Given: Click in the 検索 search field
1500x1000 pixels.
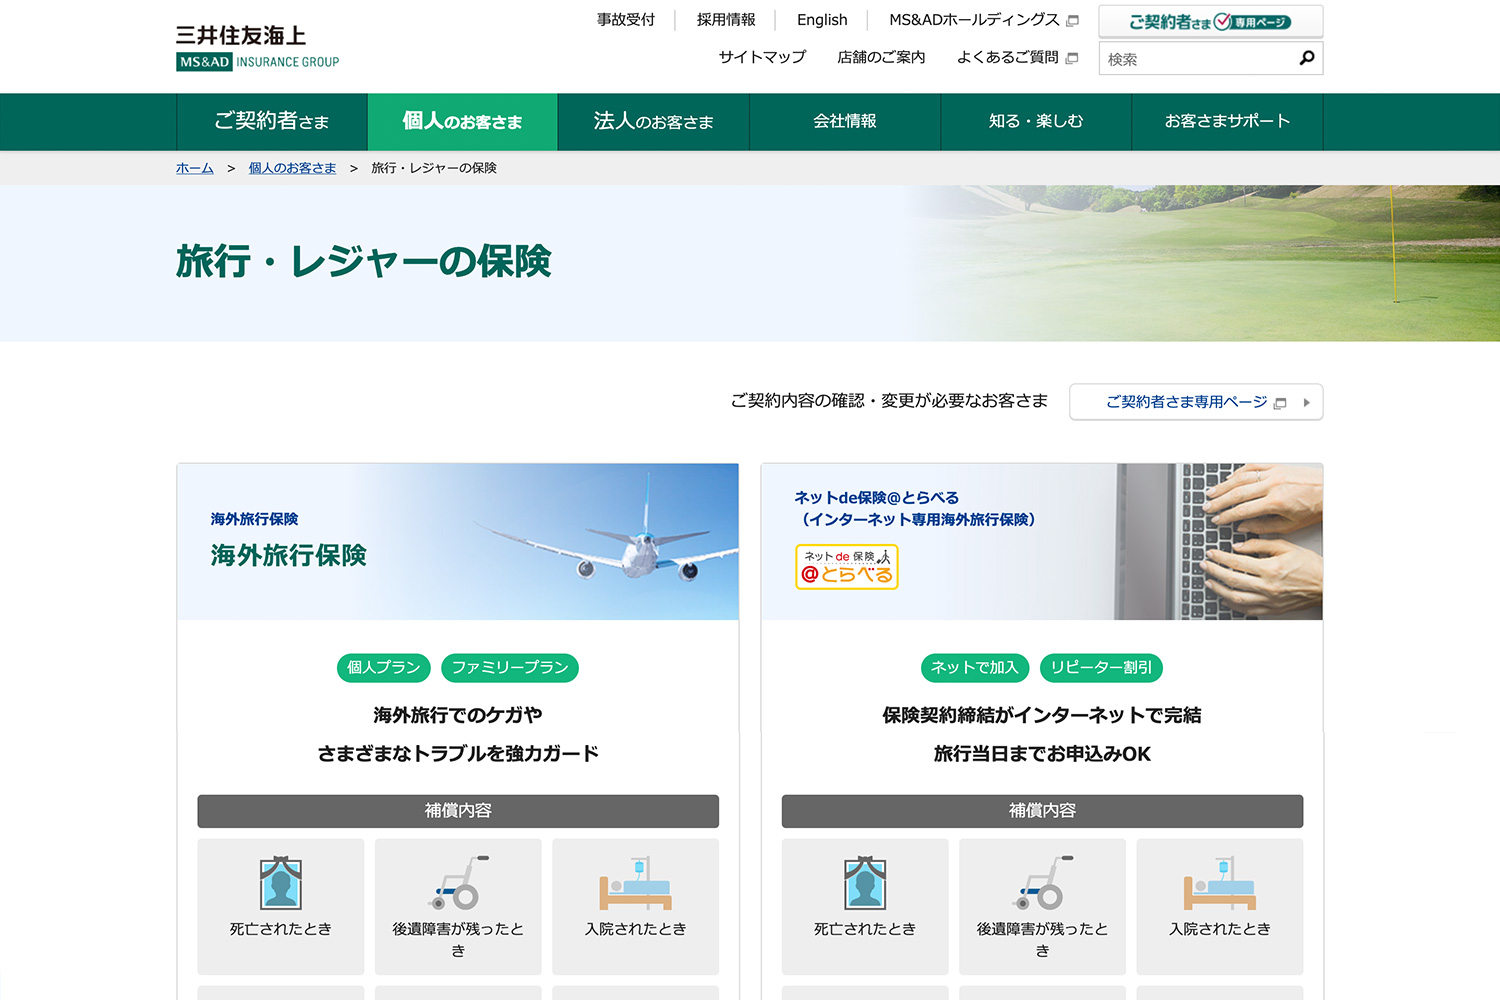Looking at the screenshot, I should [x=1198, y=59].
